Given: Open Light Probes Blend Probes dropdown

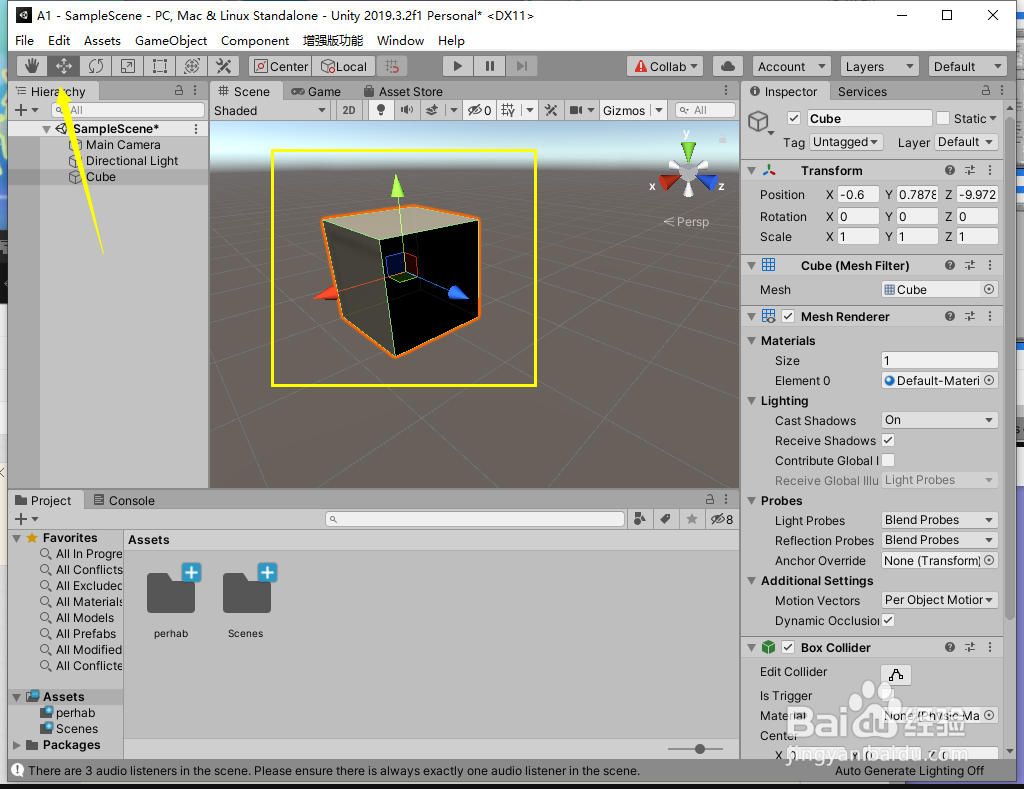Looking at the screenshot, I should (x=939, y=520).
